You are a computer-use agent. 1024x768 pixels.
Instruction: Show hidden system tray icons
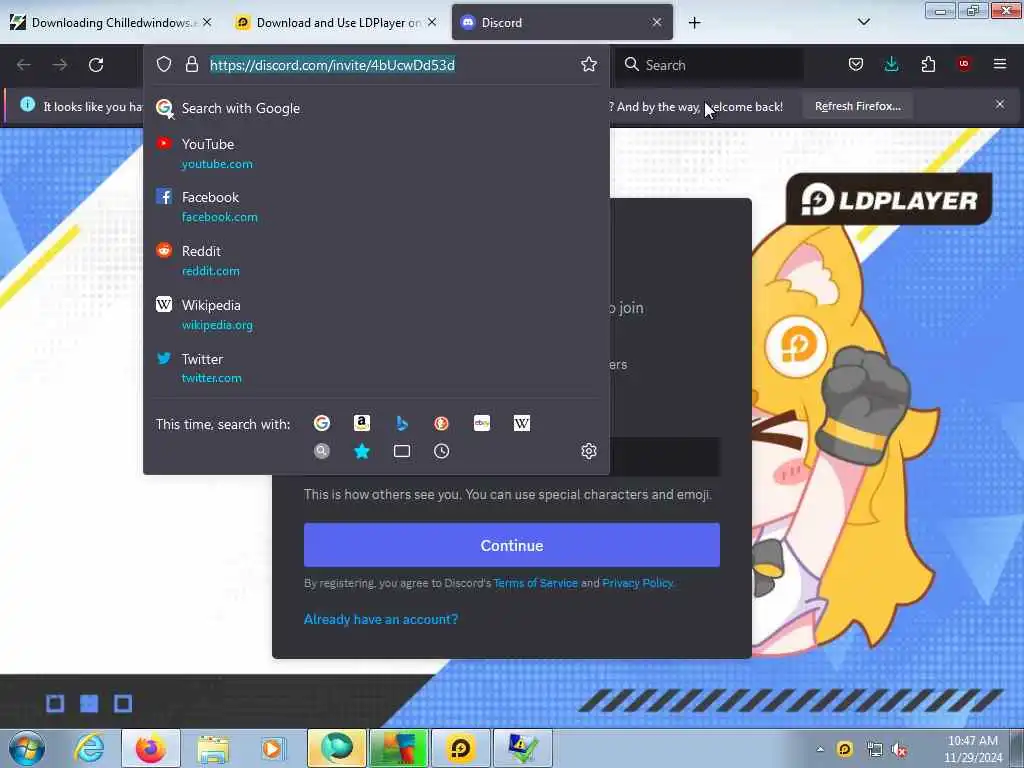coord(820,749)
